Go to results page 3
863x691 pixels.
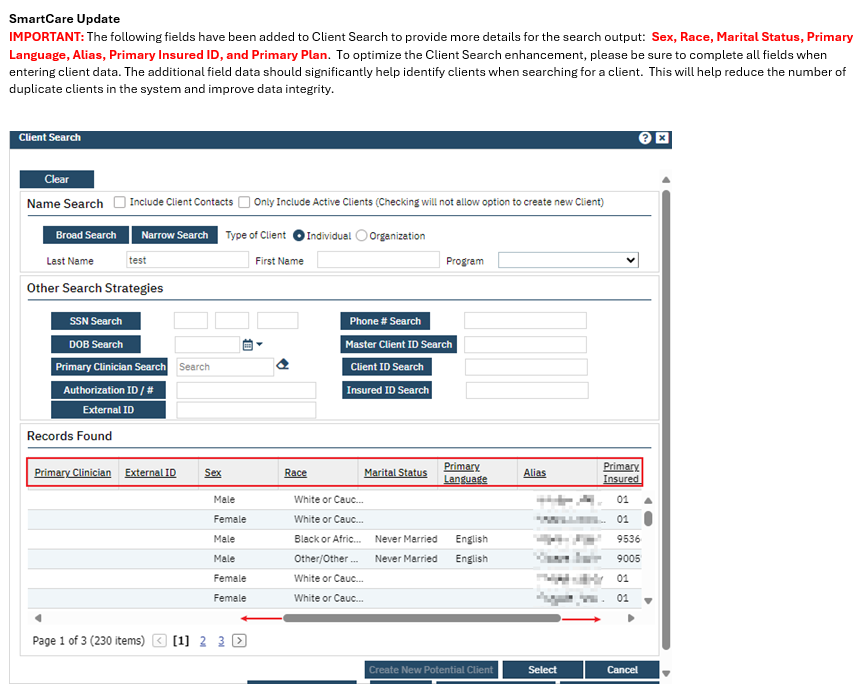point(221,640)
